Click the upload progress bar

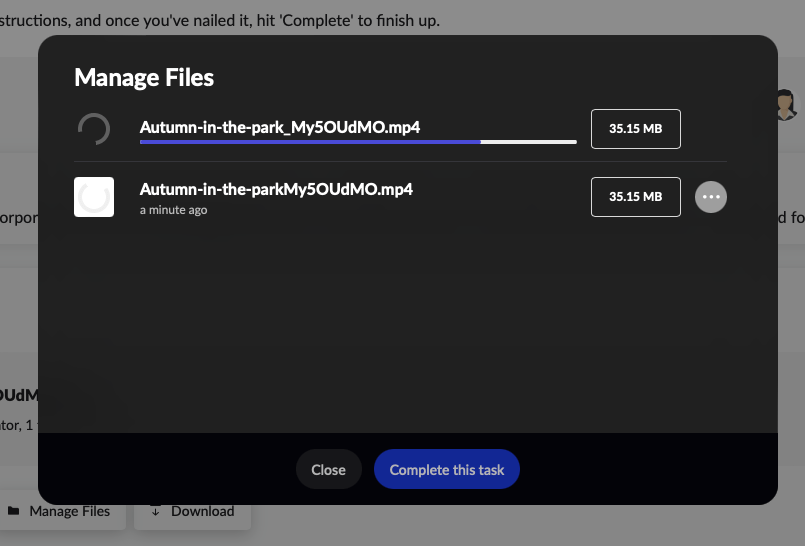pos(358,142)
